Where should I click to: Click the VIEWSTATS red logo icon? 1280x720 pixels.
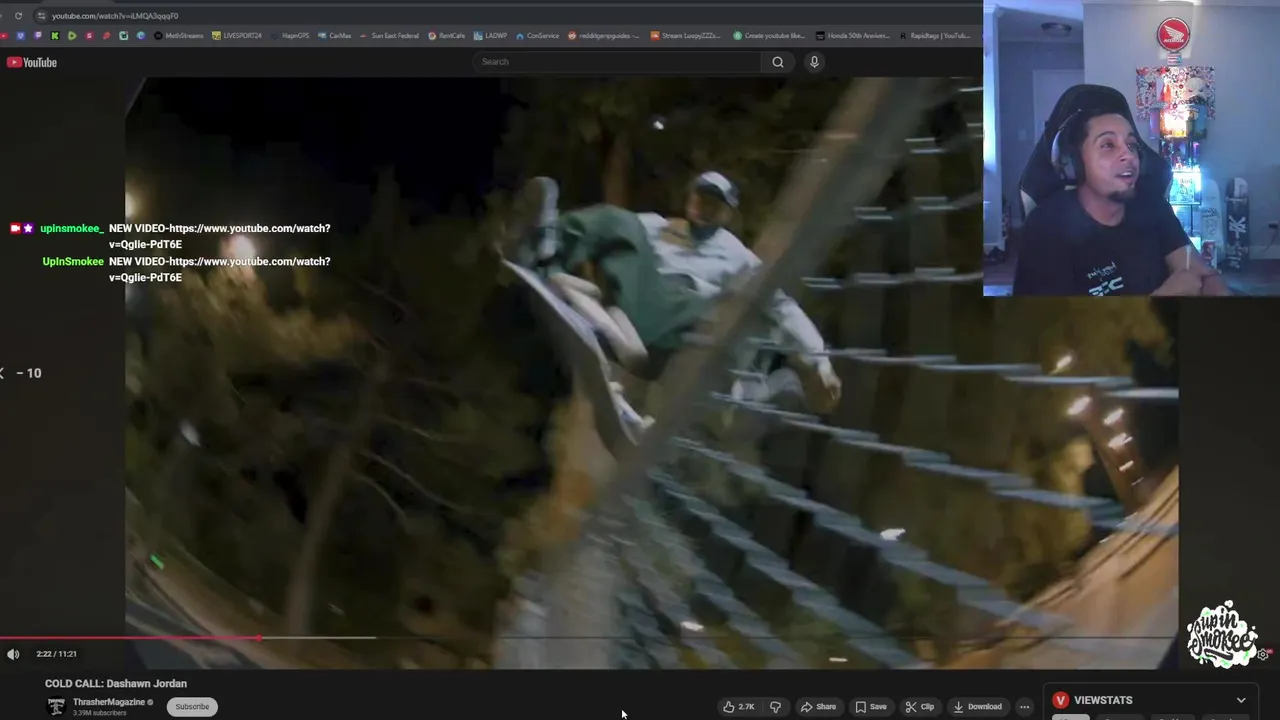pyautogui.click(x=1061, y=700)
